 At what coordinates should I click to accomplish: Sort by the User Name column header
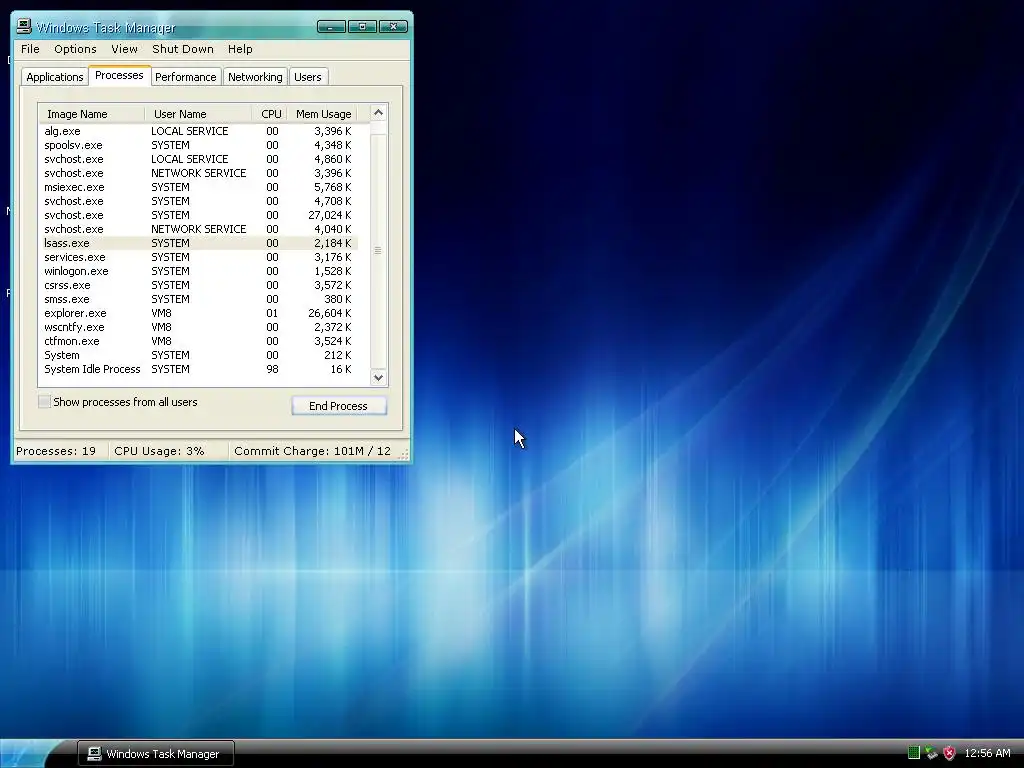(198, 114)
